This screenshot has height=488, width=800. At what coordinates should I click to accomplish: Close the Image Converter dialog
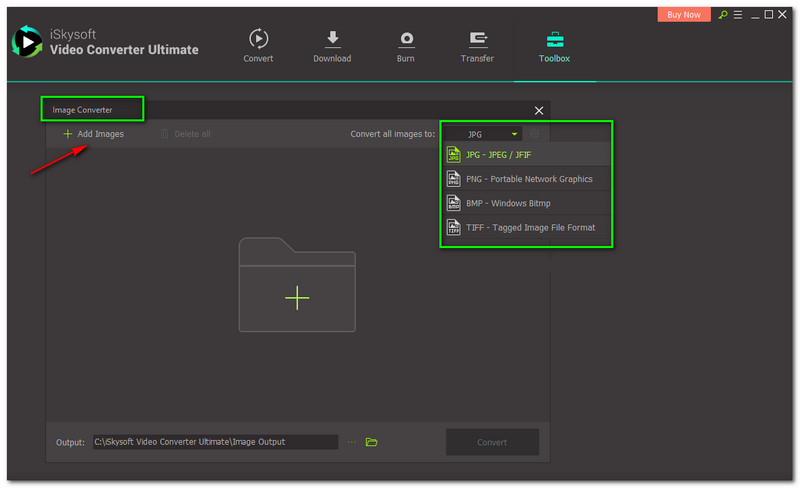[539, 110]
